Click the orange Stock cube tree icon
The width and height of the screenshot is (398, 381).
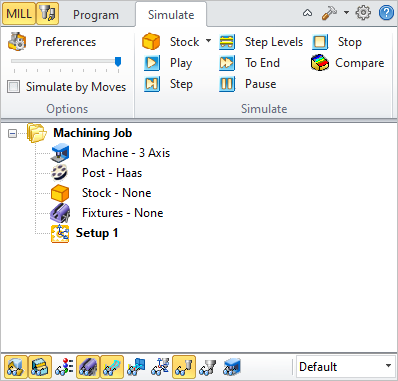point(60,193)
